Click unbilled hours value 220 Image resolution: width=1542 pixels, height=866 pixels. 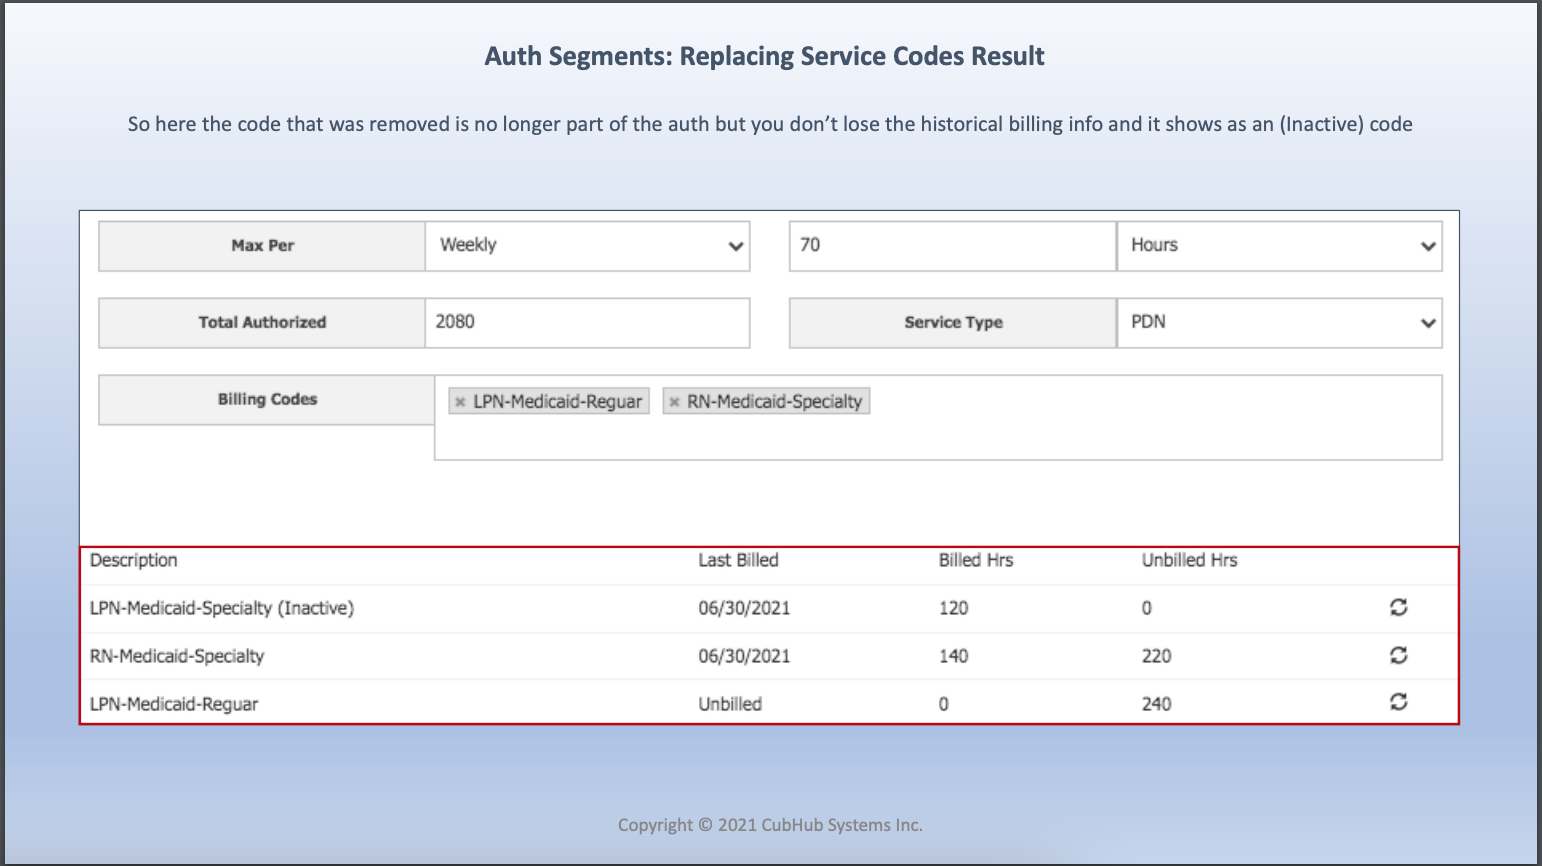1157,656
